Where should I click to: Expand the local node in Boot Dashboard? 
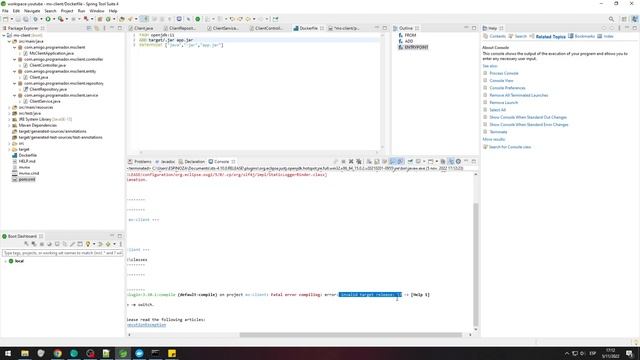click(x=5, y=261)
